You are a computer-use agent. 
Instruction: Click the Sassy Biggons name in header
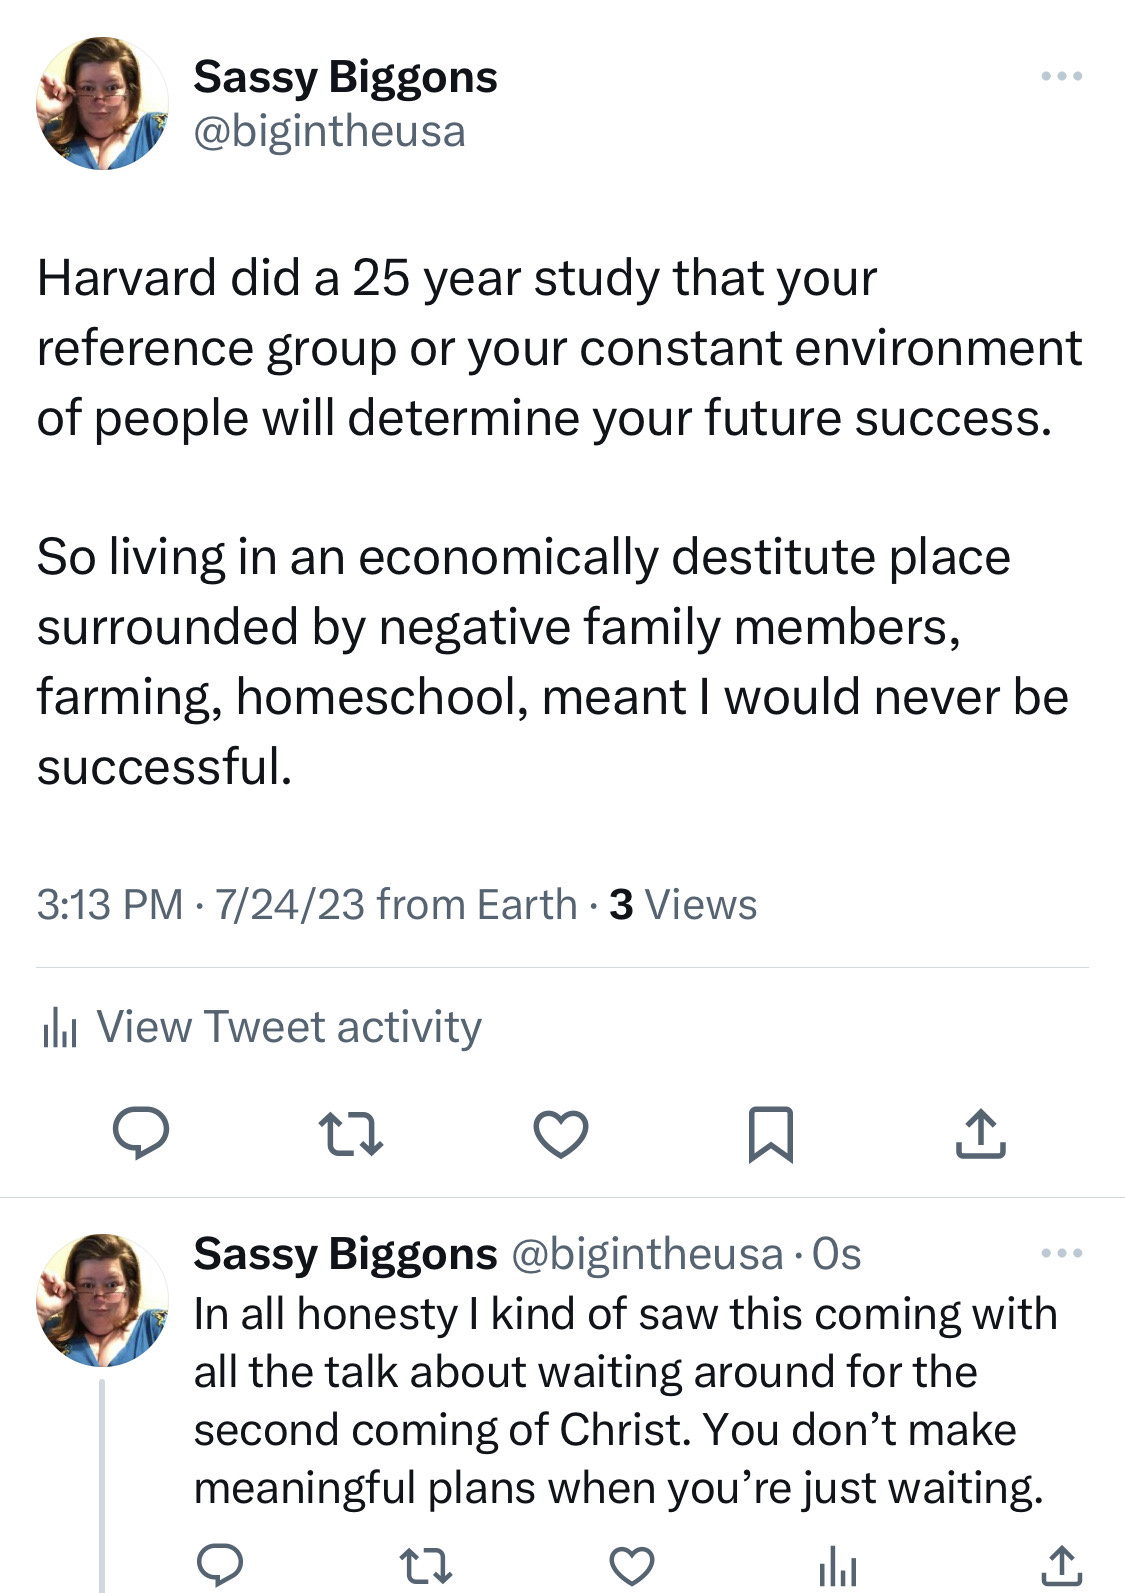coord(345,77)
